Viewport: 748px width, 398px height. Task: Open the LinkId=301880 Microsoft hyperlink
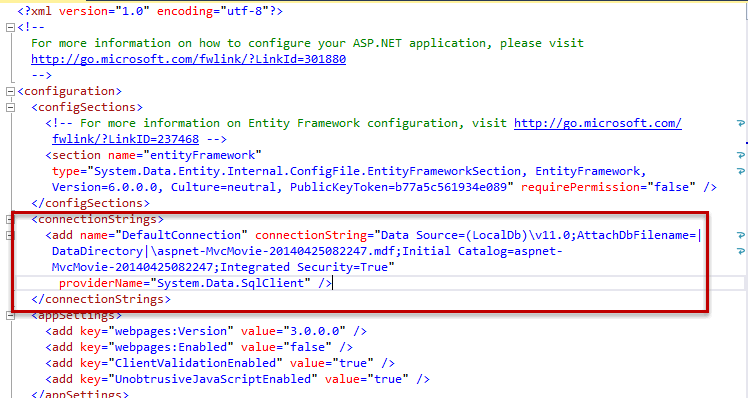click(188, 59)
